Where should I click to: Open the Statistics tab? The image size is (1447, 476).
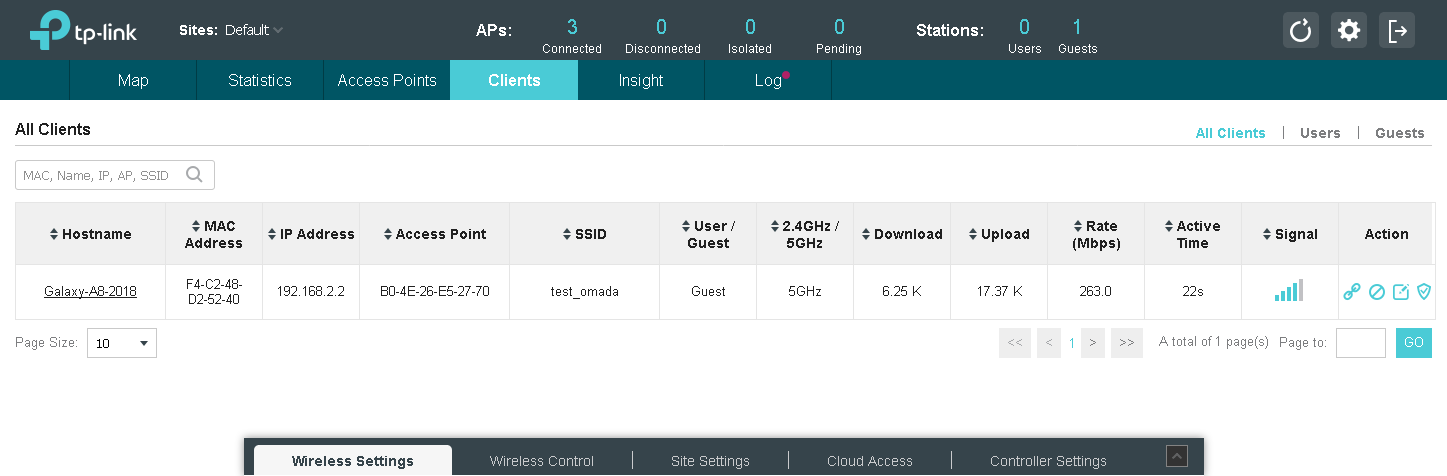[260, 81]
